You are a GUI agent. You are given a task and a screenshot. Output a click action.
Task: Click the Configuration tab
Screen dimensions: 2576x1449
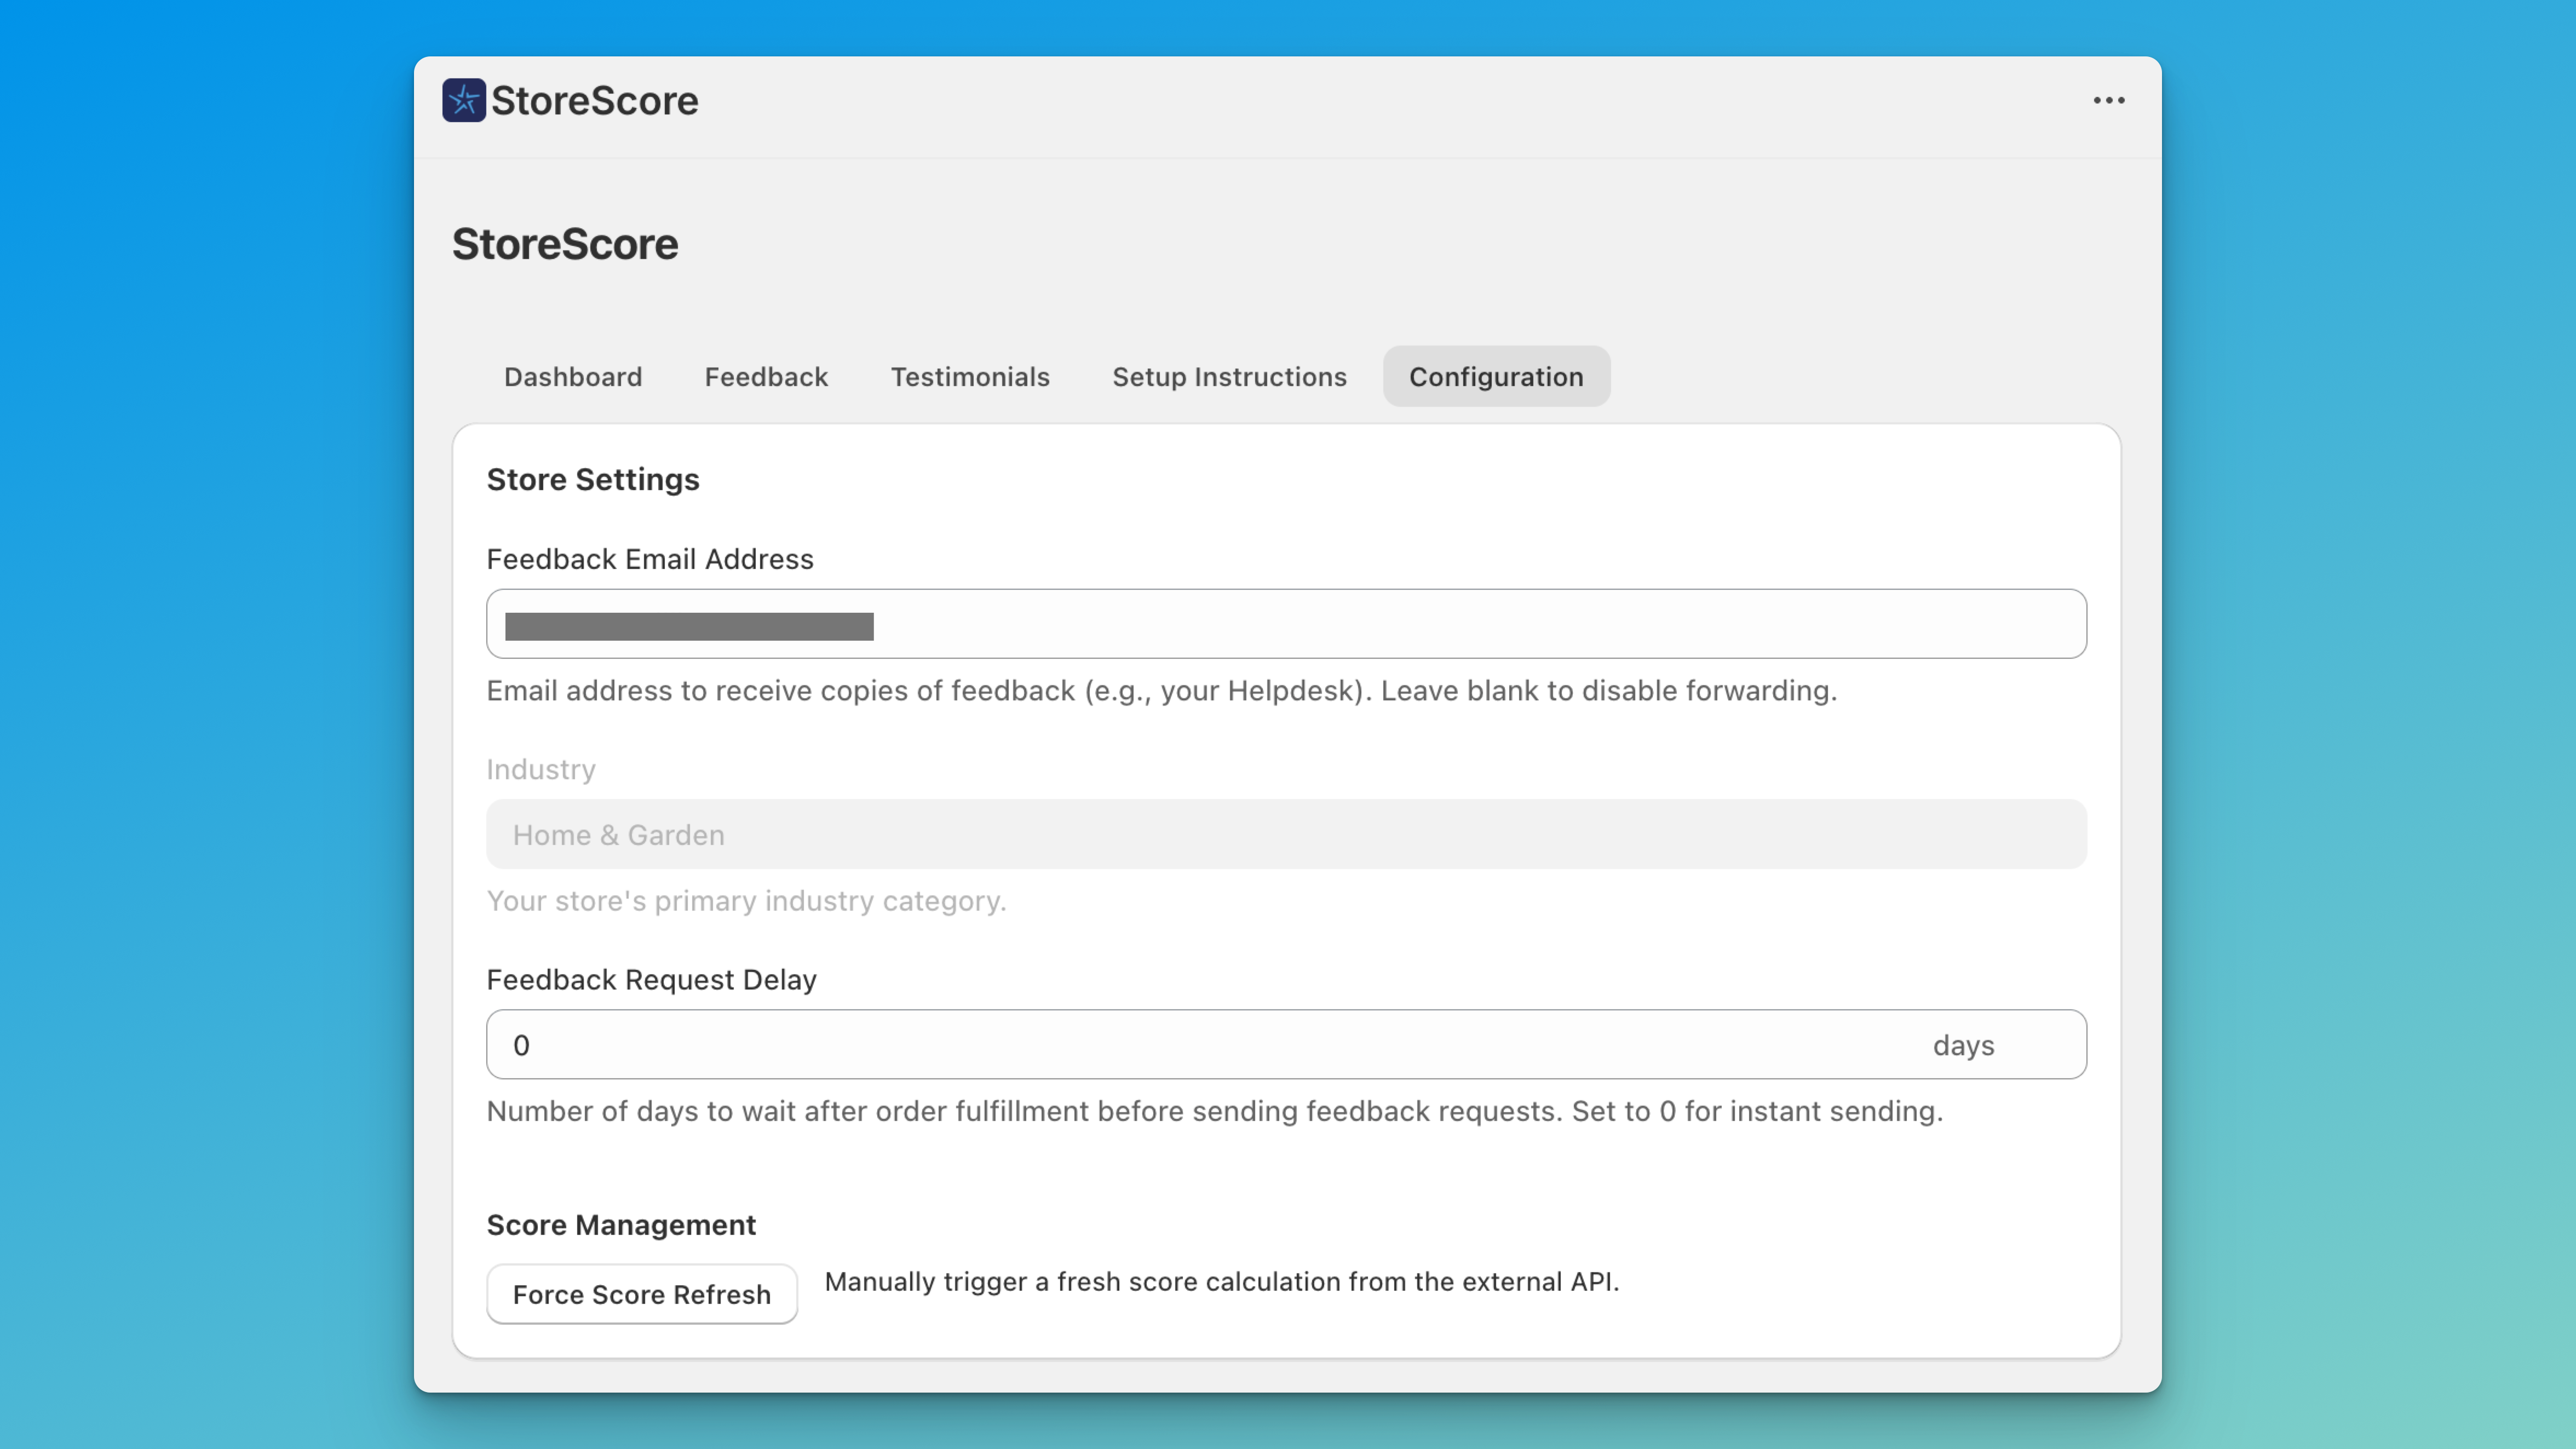1496,377
